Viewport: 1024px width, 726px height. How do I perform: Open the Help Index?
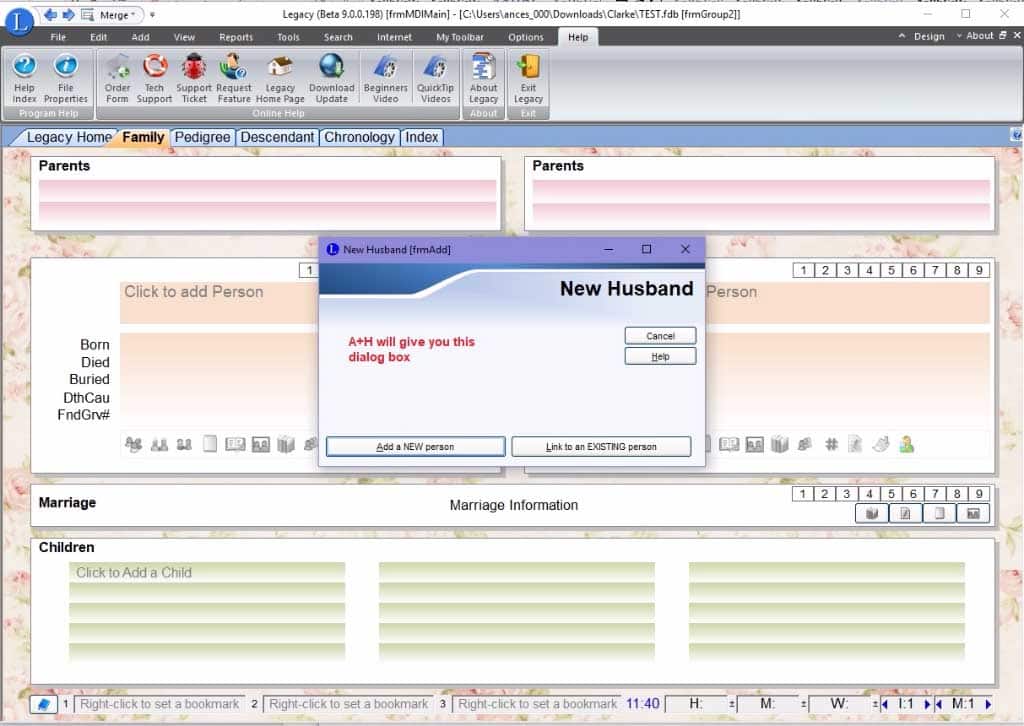click(x=24, y=78)
